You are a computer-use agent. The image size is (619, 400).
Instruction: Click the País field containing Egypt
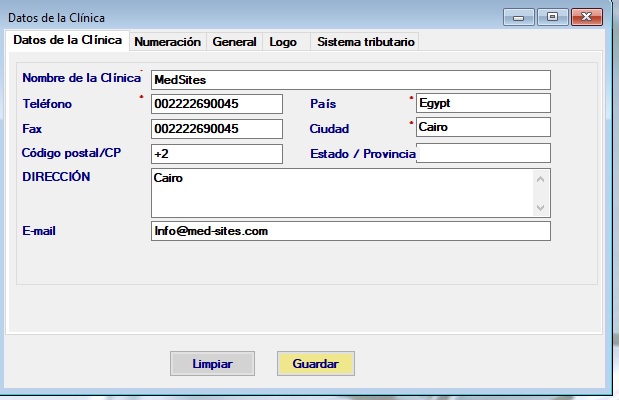click(x=483, y=103)
